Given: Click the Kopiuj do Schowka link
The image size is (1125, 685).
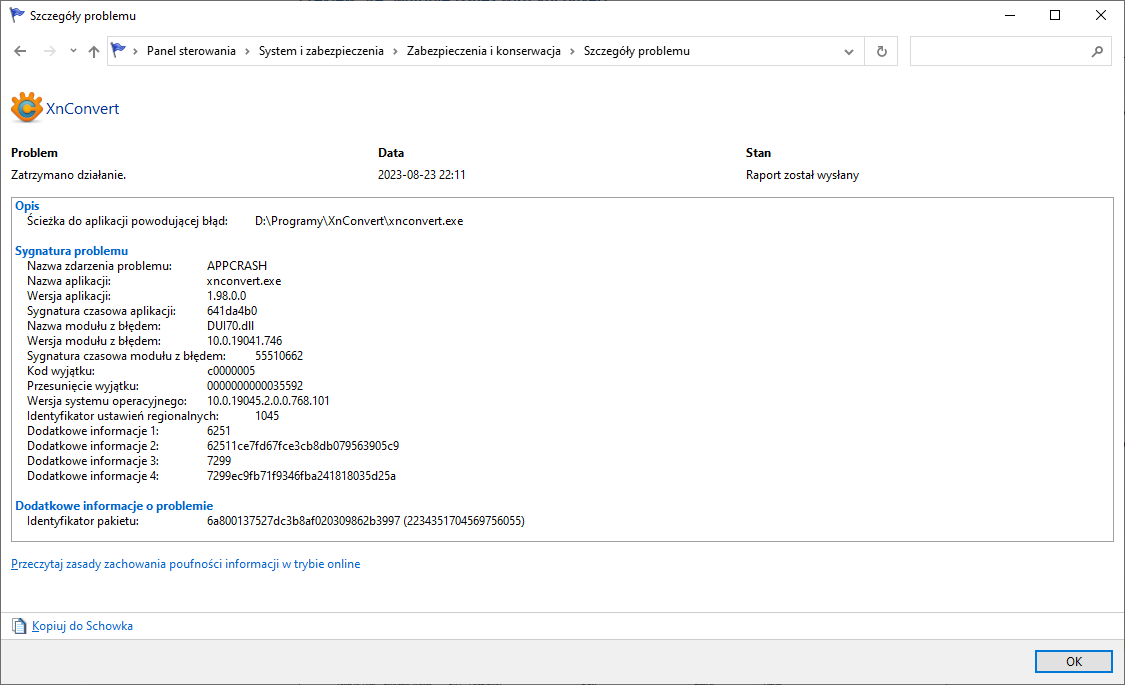Looking at the screenshot, I should (x=82, y=626).
